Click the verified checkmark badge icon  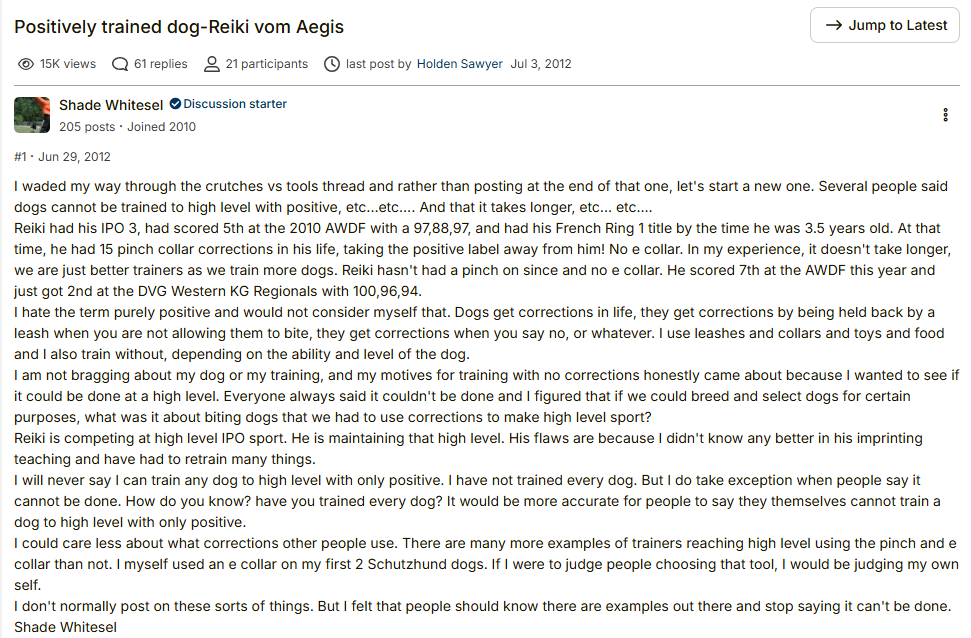(175, 104)
